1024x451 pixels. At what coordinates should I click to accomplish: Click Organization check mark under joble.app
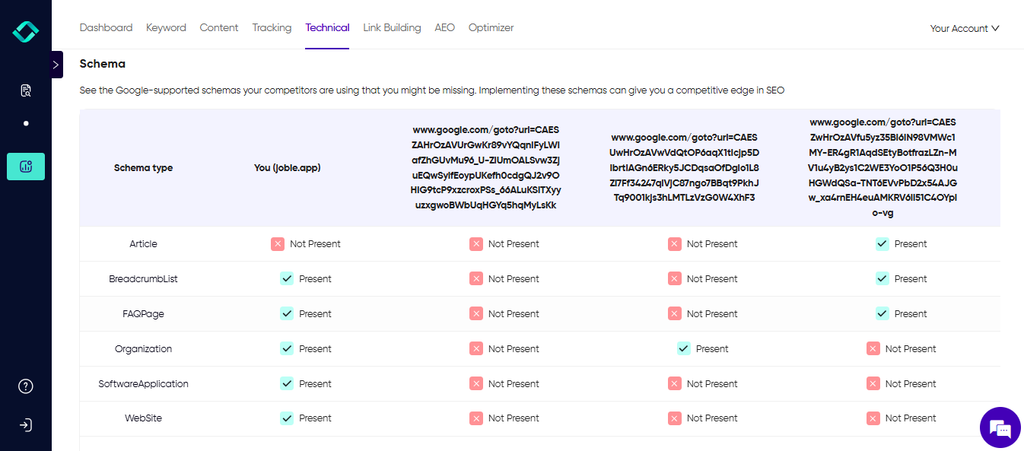[287, 349]
